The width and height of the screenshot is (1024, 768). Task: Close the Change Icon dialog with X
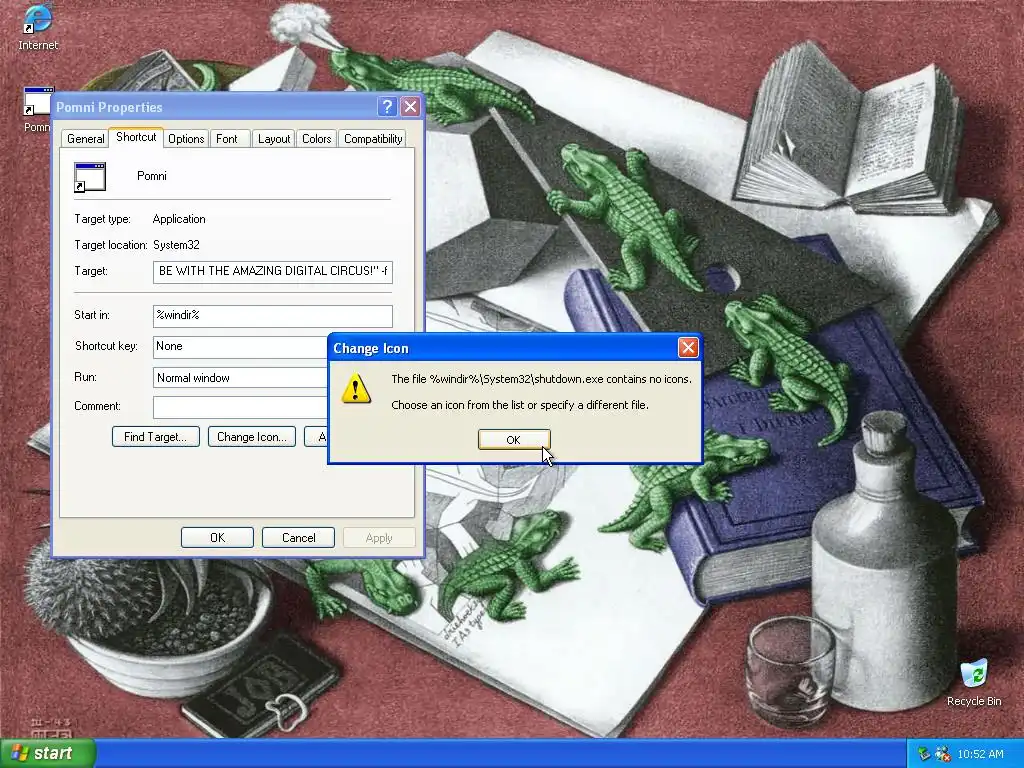(x=688, y=347)
